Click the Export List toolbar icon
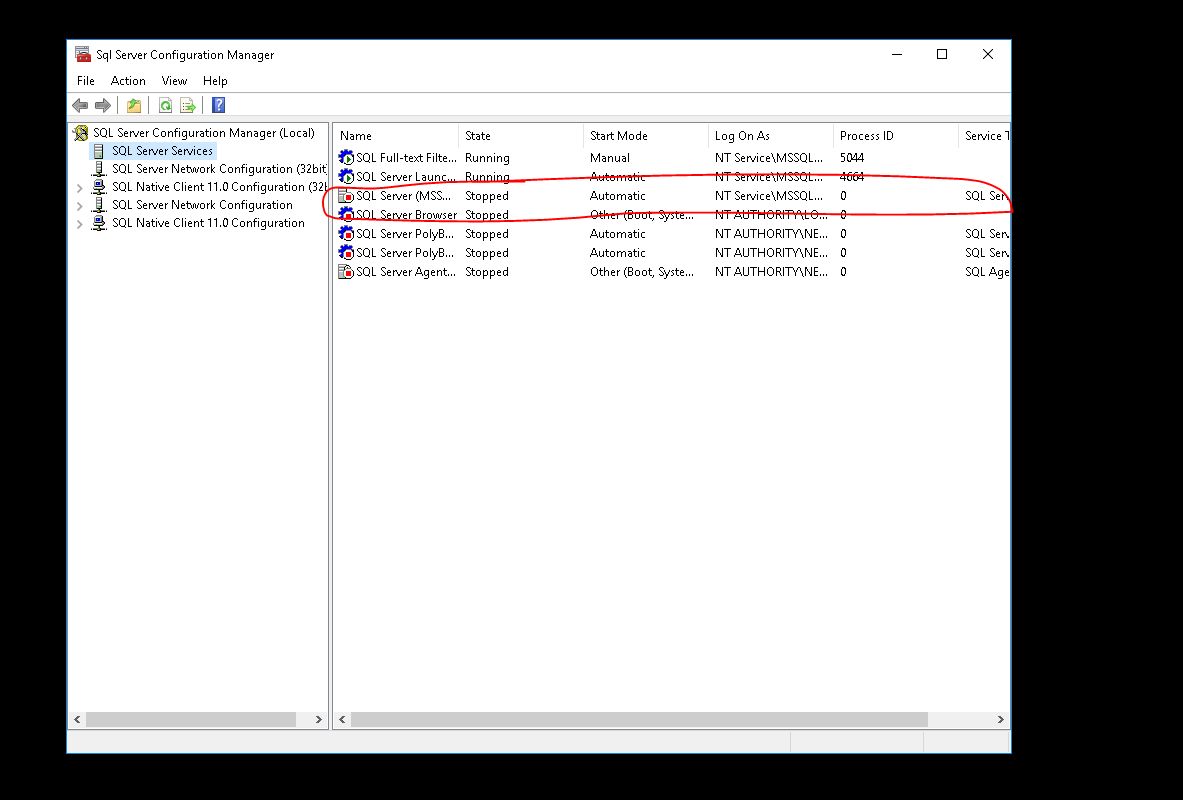 coord(188,106)
